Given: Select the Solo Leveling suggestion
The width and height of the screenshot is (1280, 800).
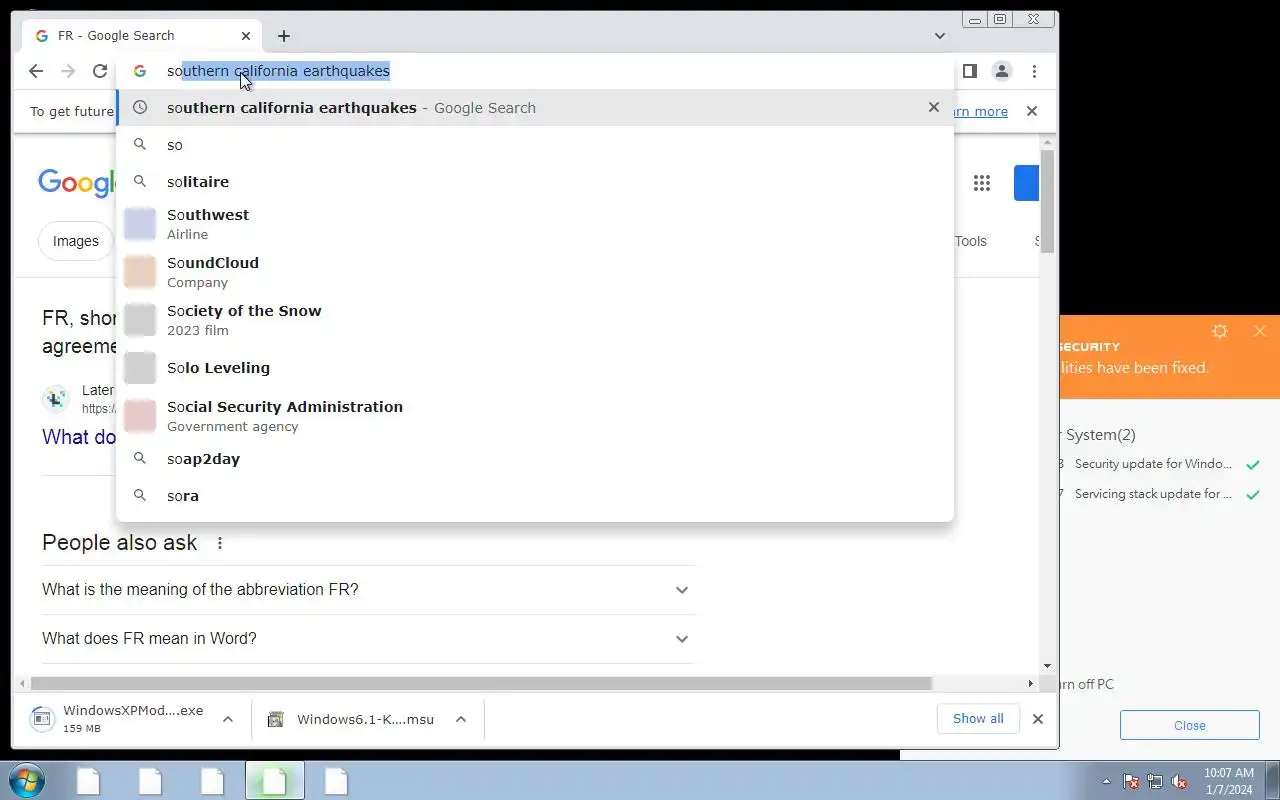Looking at the screenshot, I should (535, 368).
